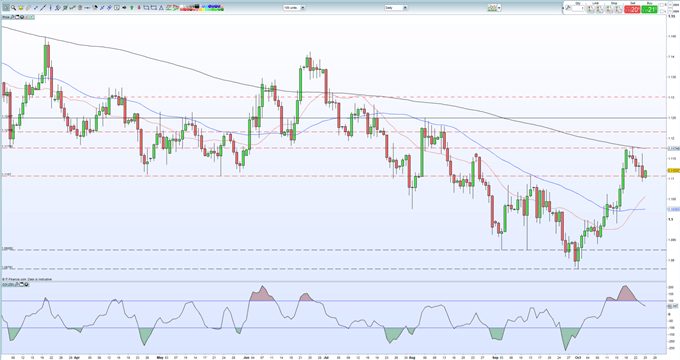680x360 pixels.
Task: Click the green Buy price button
Action: 649,9
